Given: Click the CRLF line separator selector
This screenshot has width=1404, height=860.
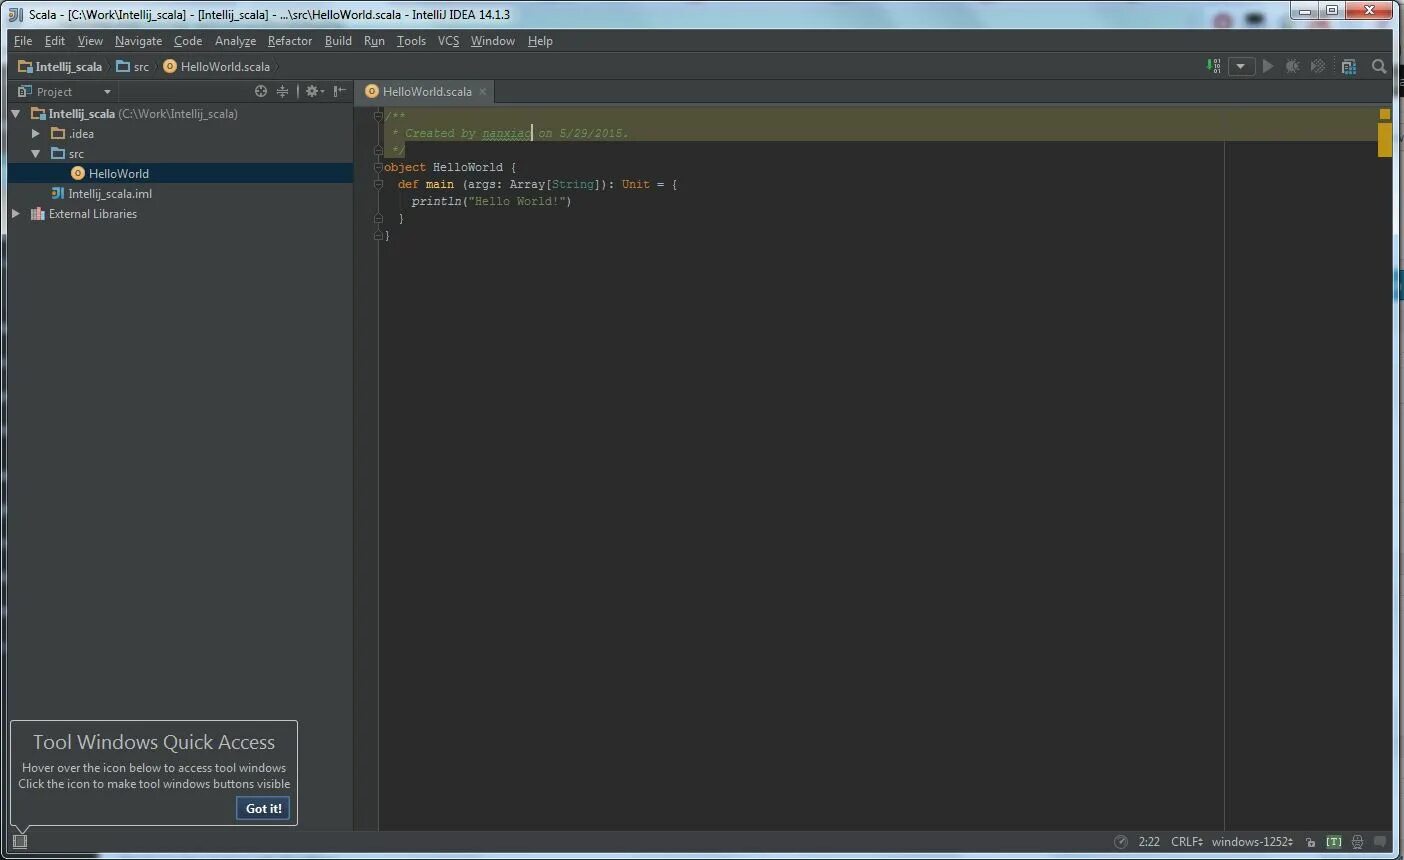Looking at the screenshot, I should [x=1187, y=842].
